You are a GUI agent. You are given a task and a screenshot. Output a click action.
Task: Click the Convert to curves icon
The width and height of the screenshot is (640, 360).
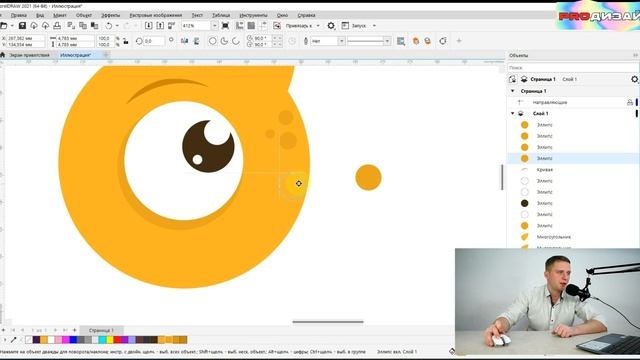point(443,41)
